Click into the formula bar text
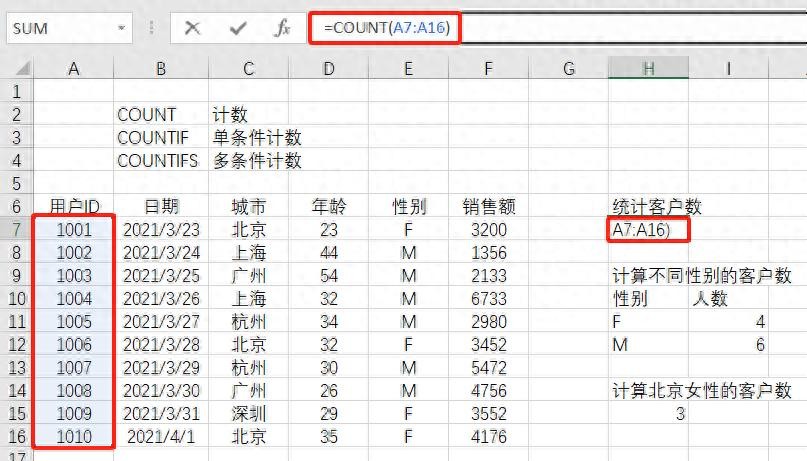Viewport: 807px width, 461px height. 387,27
